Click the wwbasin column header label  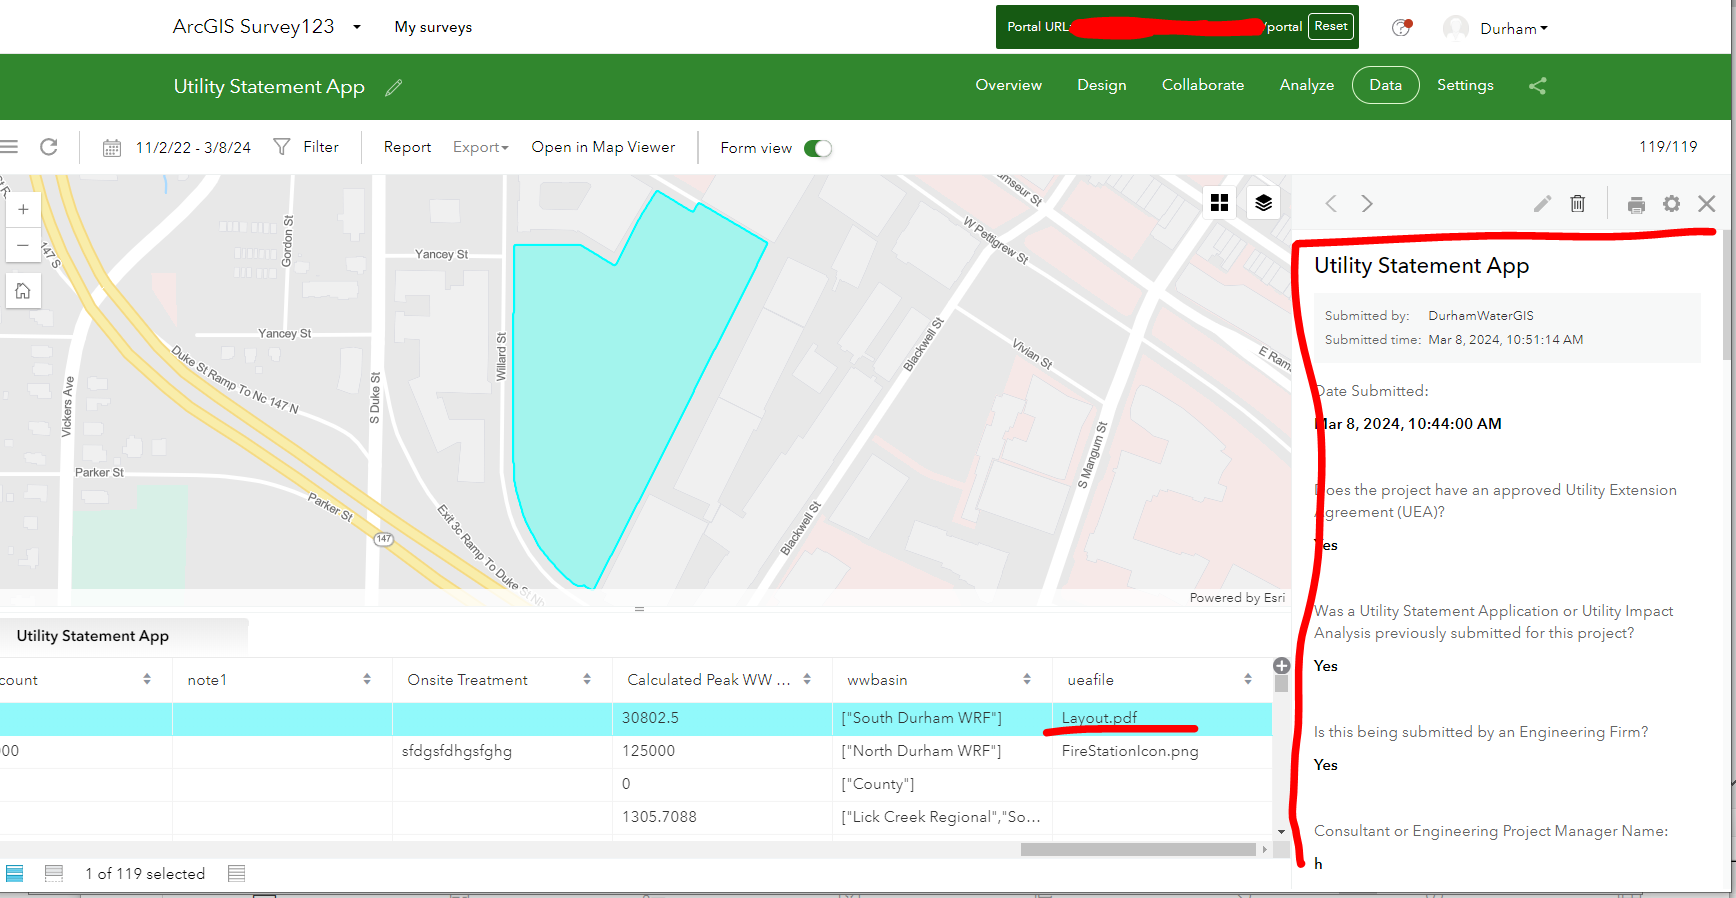[x=877, y=680]
